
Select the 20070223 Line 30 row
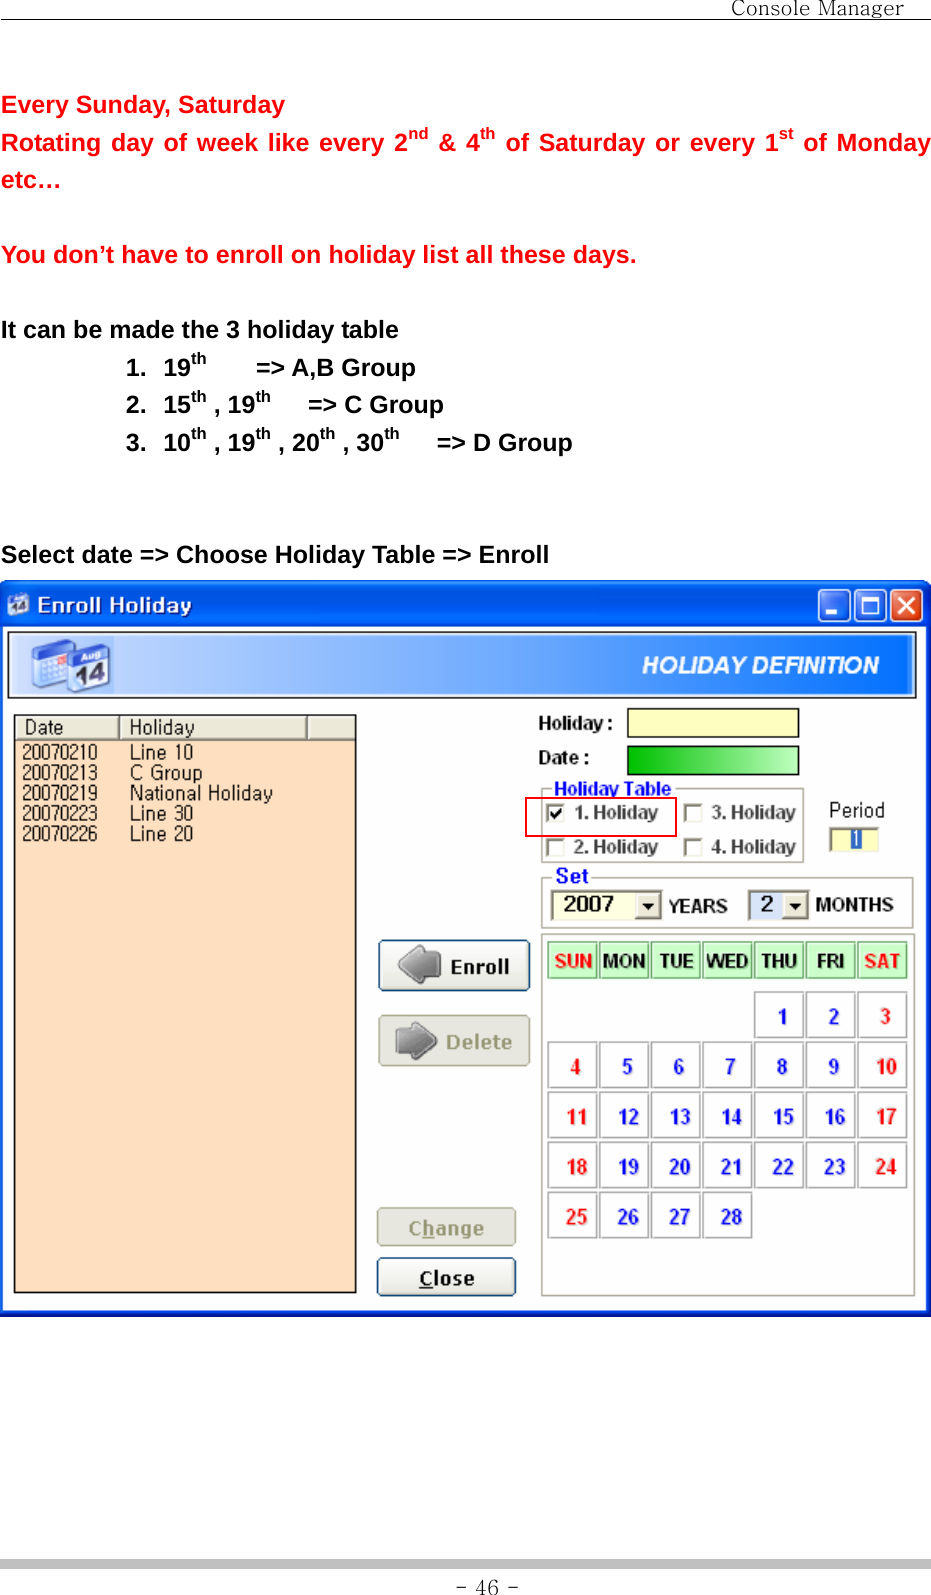(185, 814)
